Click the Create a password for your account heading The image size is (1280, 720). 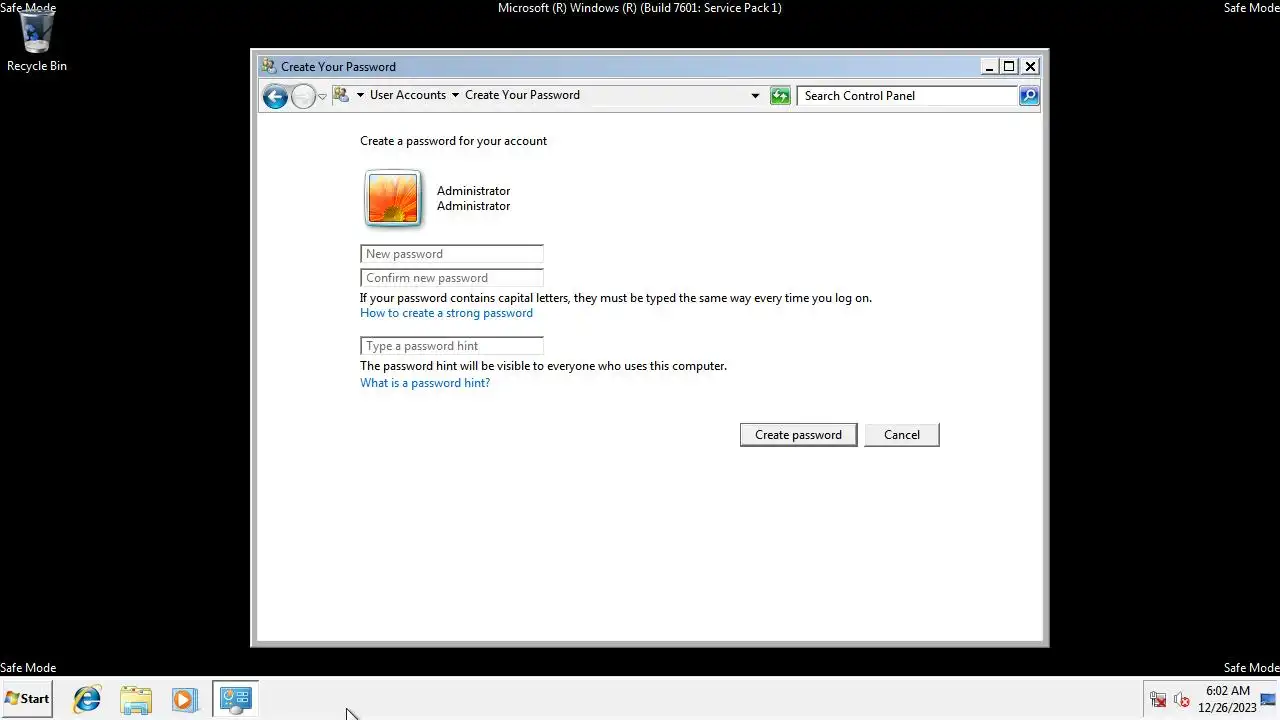click(x=453, y=141)
